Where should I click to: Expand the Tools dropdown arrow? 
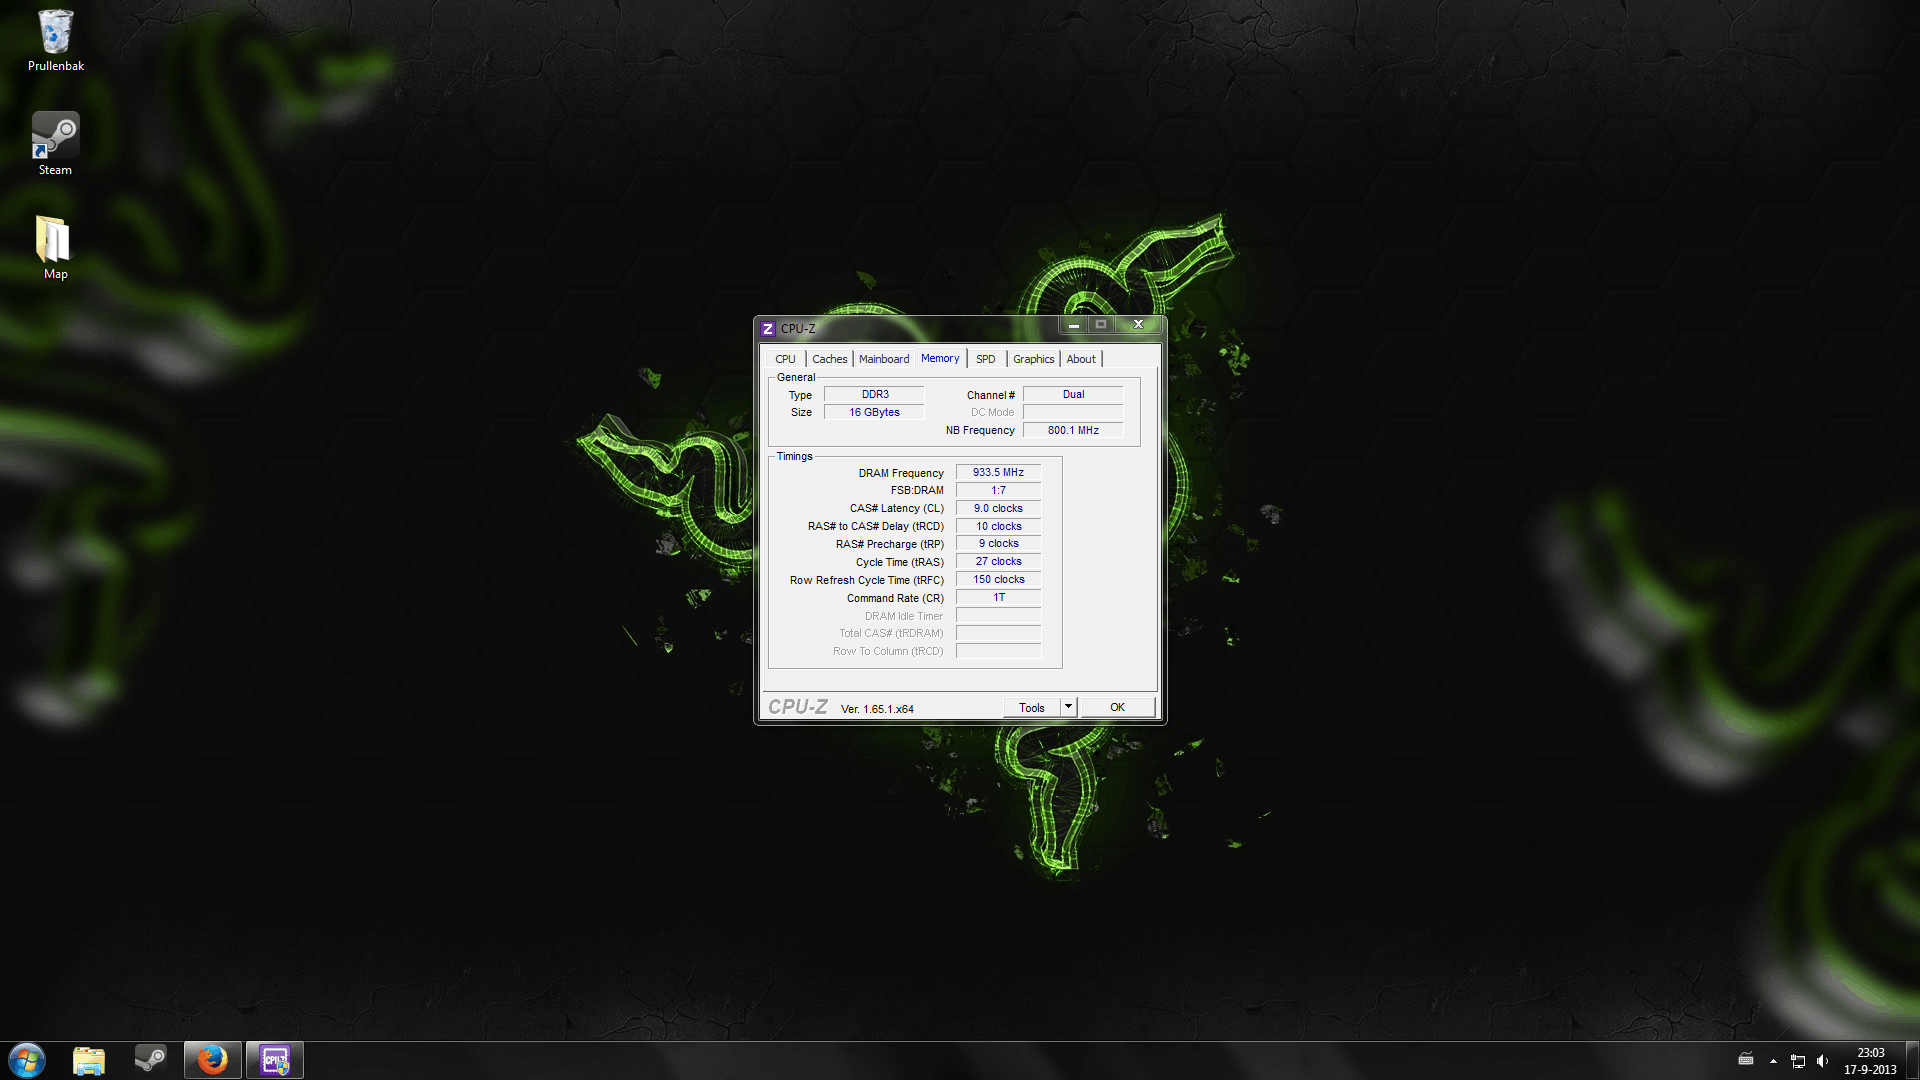1068,707
